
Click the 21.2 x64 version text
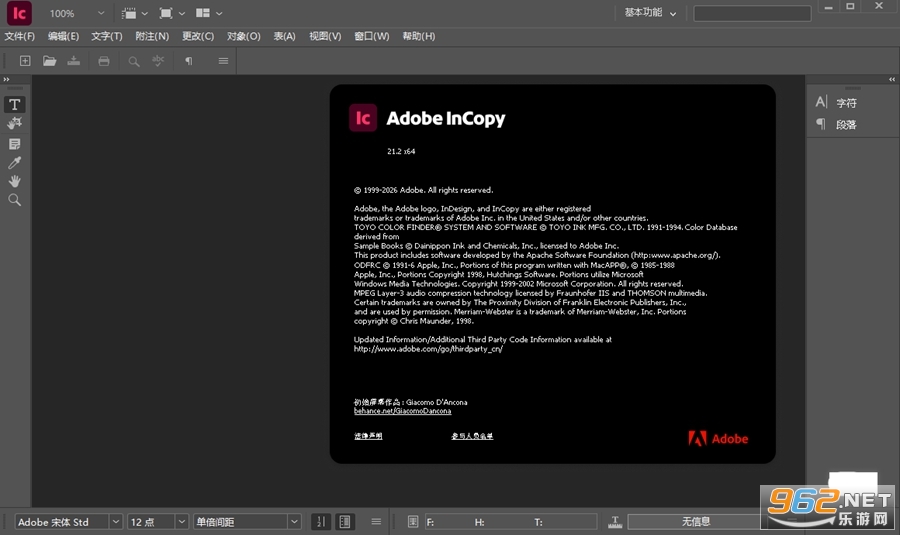tap(401, 152)
